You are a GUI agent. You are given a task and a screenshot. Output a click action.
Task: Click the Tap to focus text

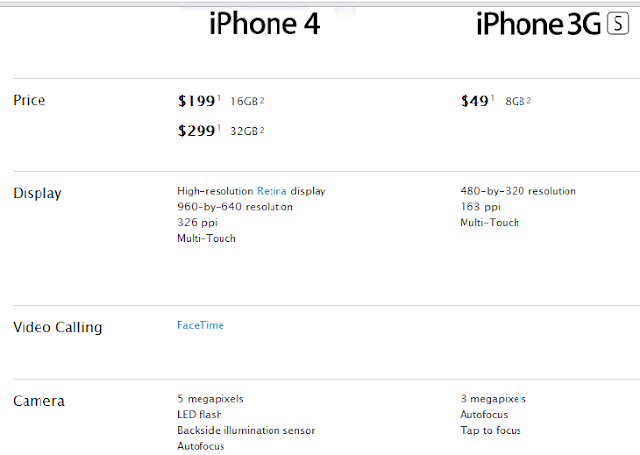490,431
